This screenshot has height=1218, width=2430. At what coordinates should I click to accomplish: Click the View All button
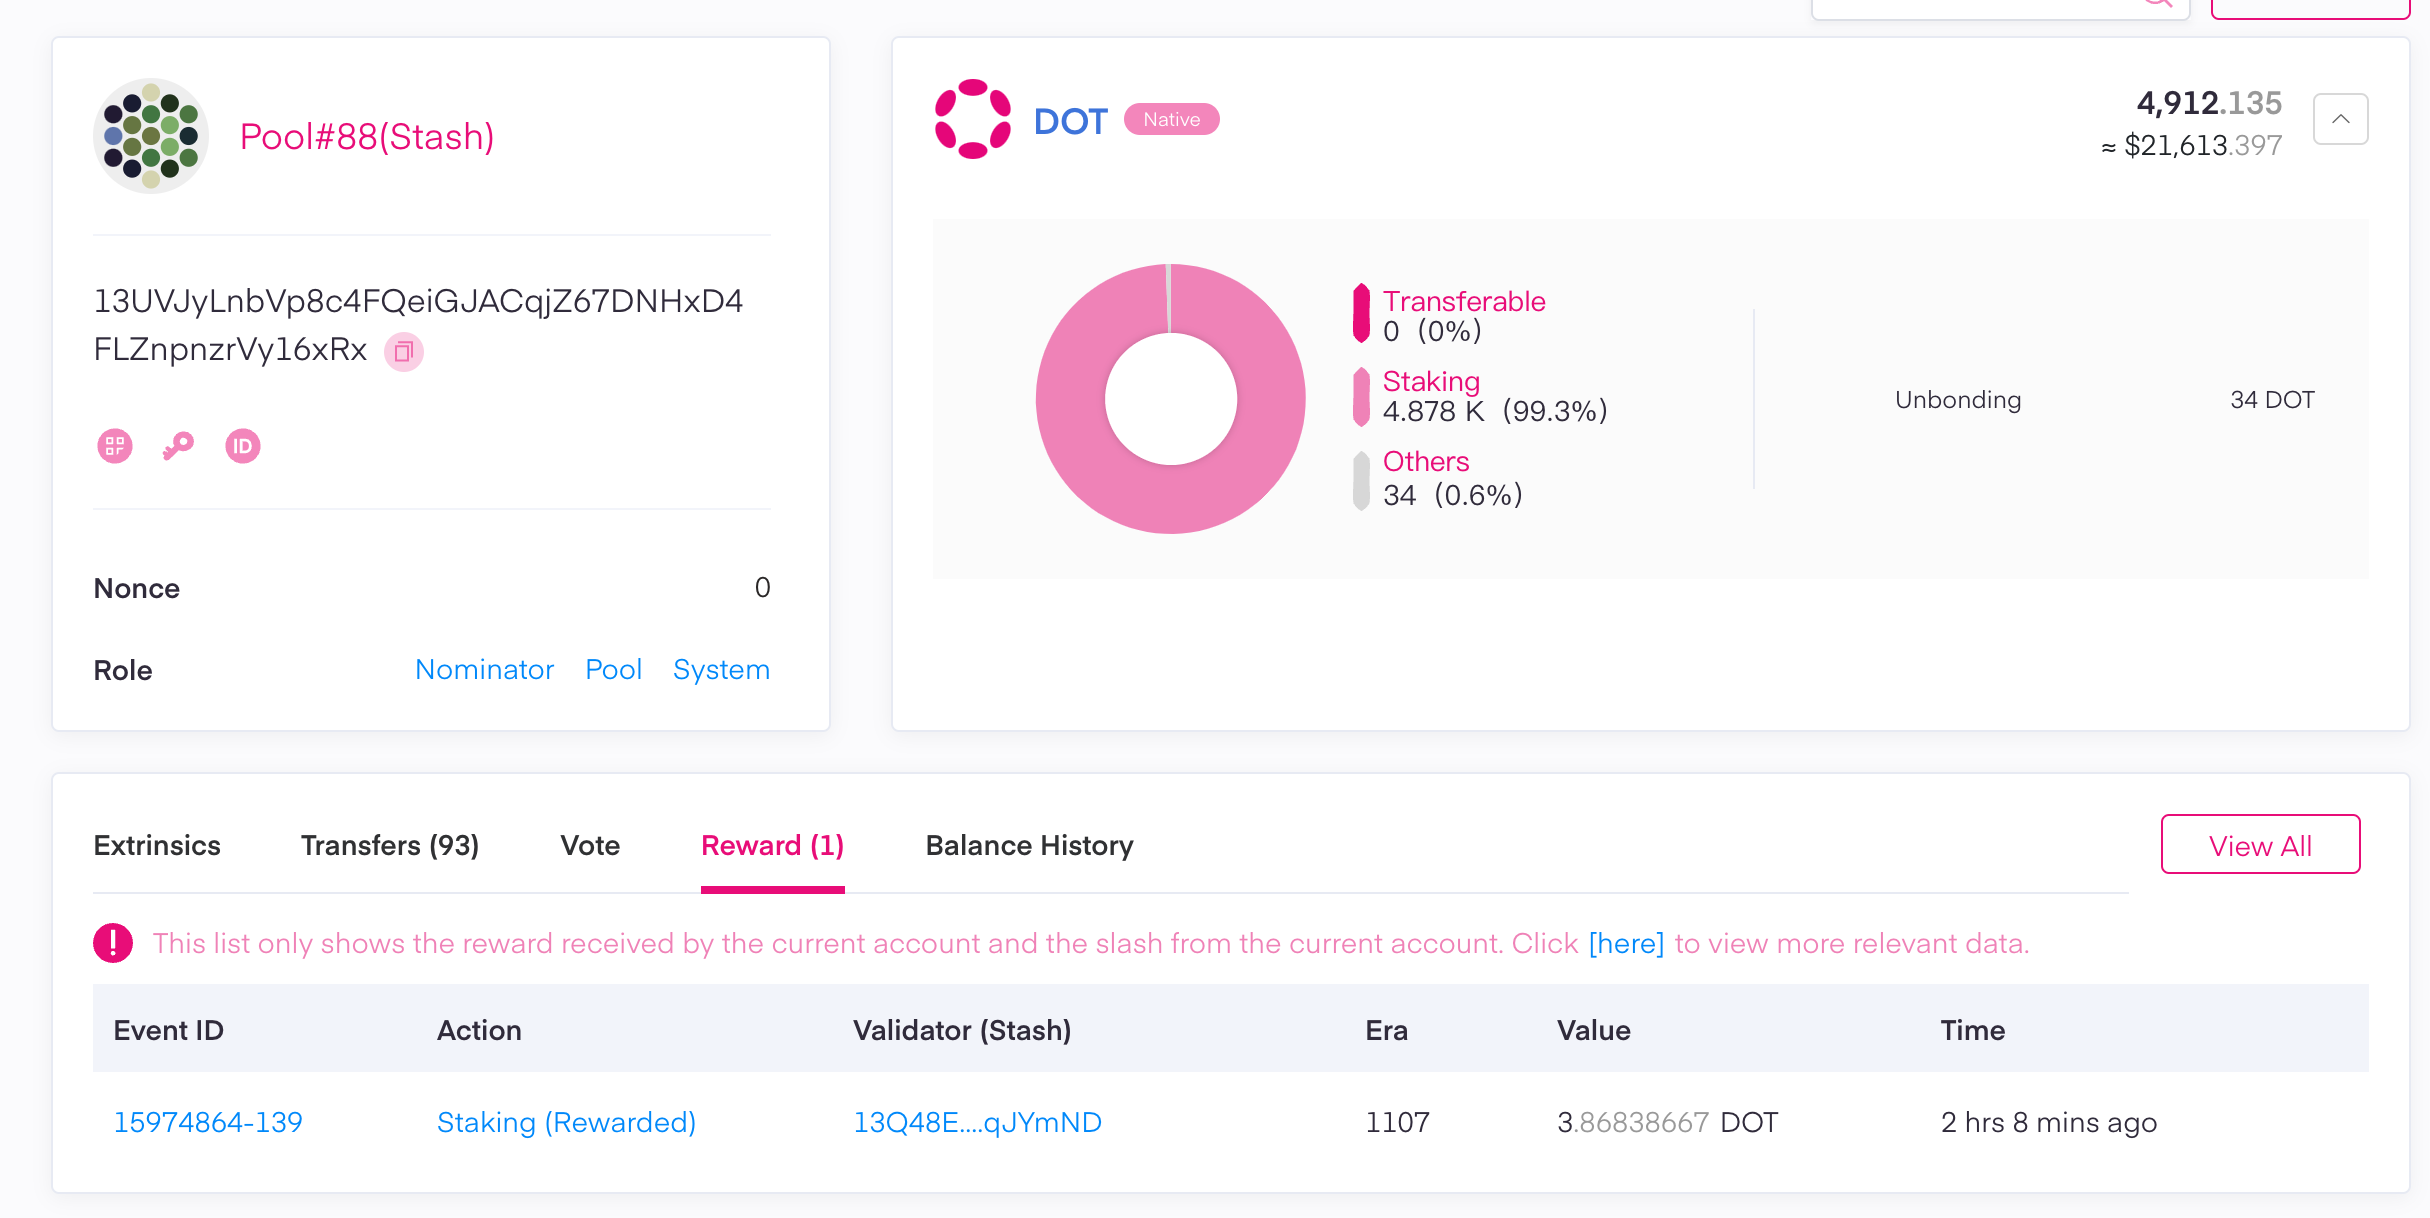[x=2259, y=844]
